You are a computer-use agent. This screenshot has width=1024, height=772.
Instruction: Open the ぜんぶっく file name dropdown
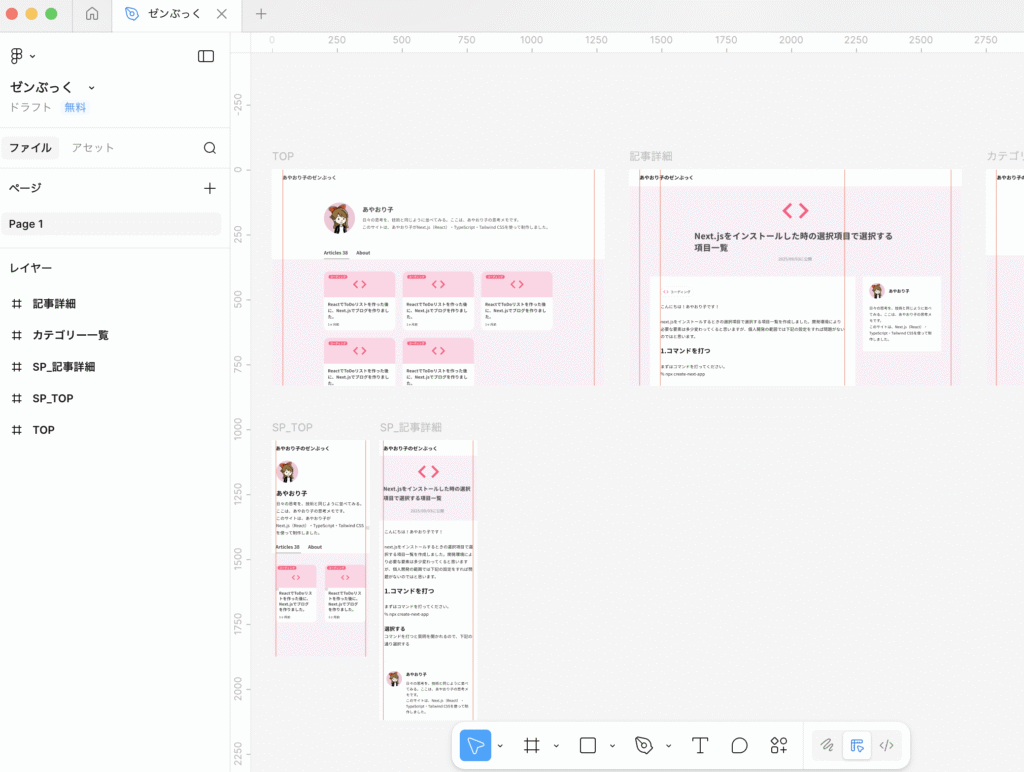point(91,88)
